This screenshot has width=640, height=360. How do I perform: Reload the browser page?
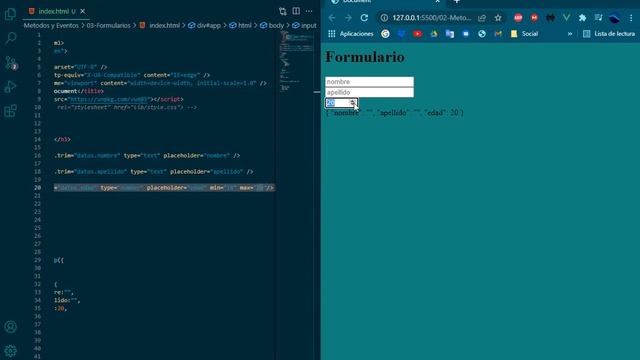pyautogui.click(x=364, y=18)
